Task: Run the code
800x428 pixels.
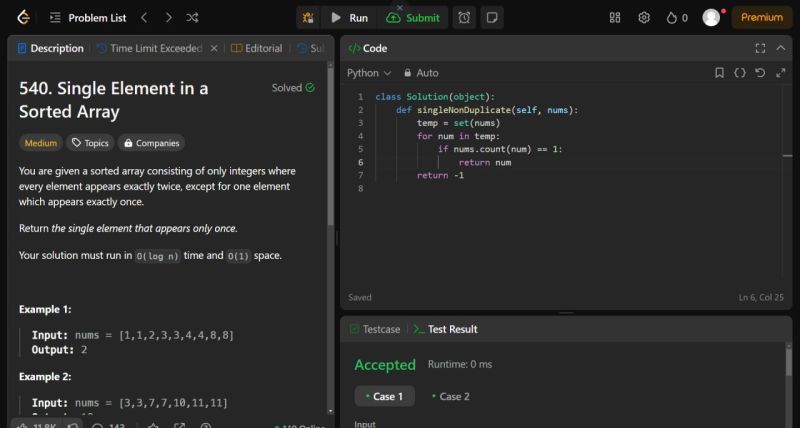Action: 349,18
